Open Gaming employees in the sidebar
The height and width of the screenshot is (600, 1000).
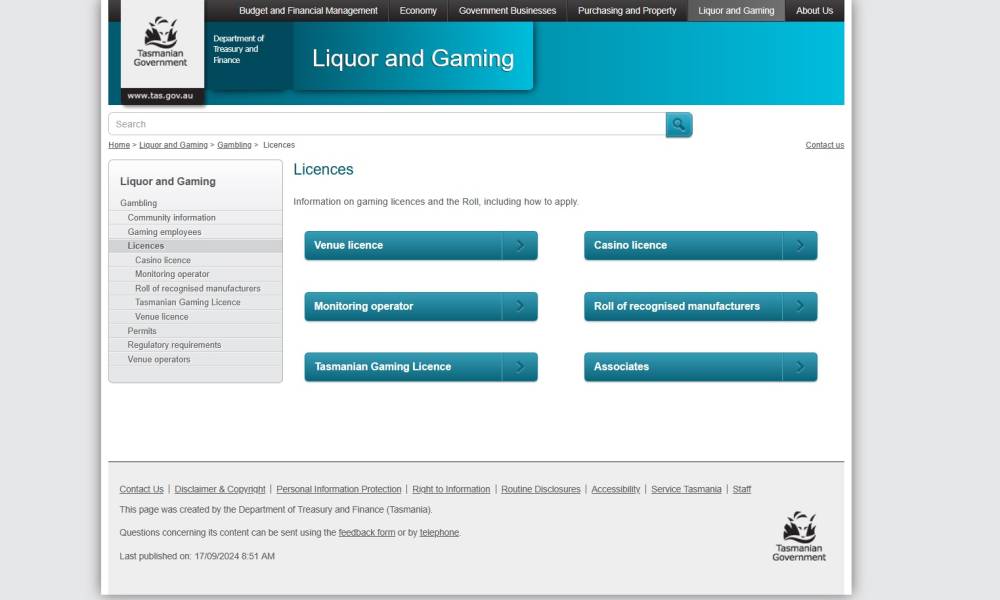point(164,232)
